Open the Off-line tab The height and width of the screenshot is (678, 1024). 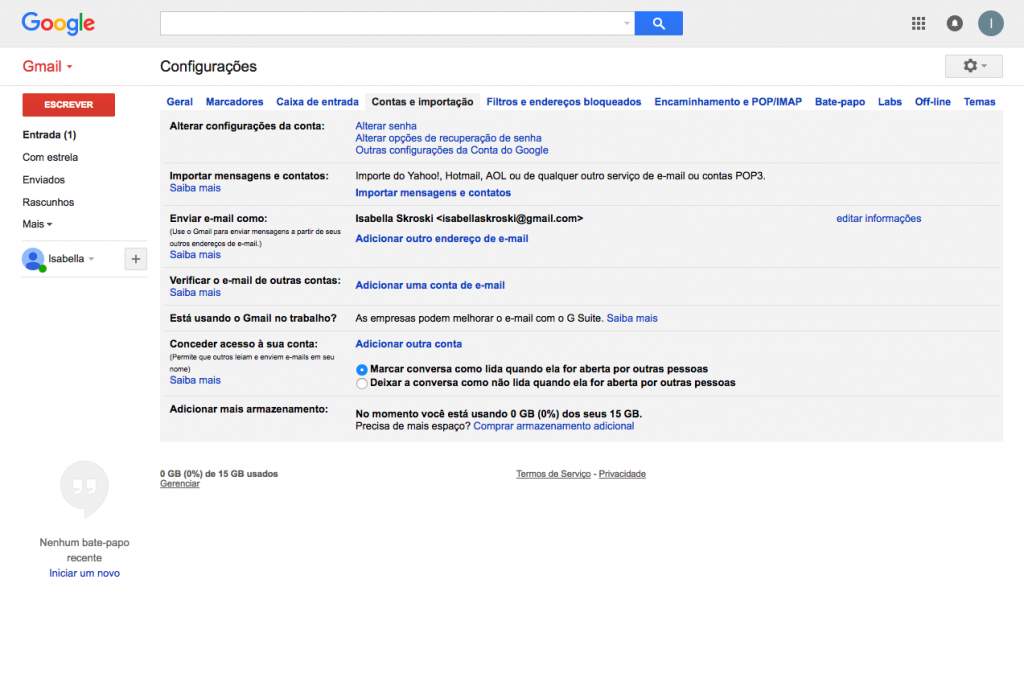[933, 102]
